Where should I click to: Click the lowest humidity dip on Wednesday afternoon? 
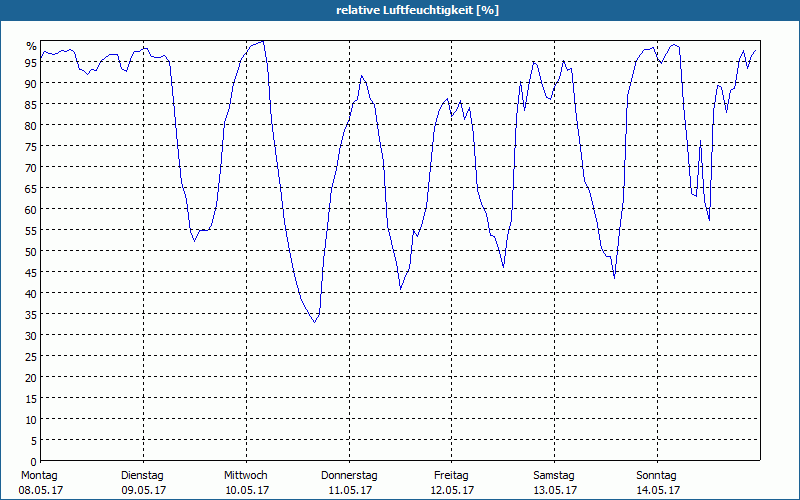(x=314, y=322)
